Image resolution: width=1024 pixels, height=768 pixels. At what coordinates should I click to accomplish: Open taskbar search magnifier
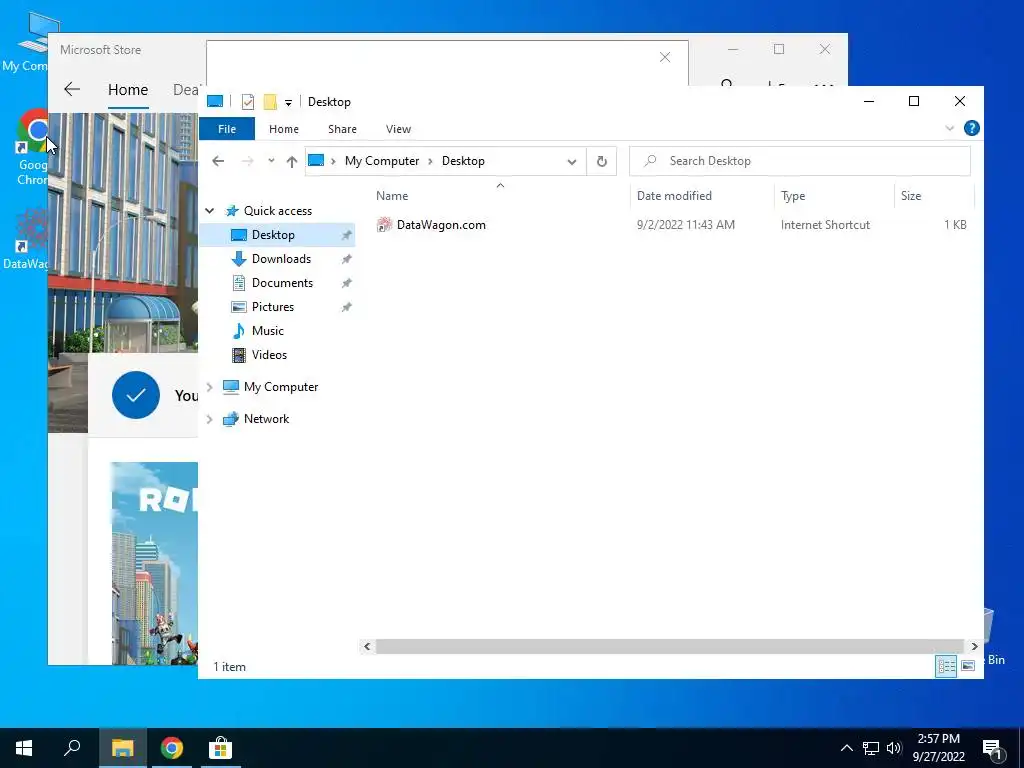(x=72, y=748)
